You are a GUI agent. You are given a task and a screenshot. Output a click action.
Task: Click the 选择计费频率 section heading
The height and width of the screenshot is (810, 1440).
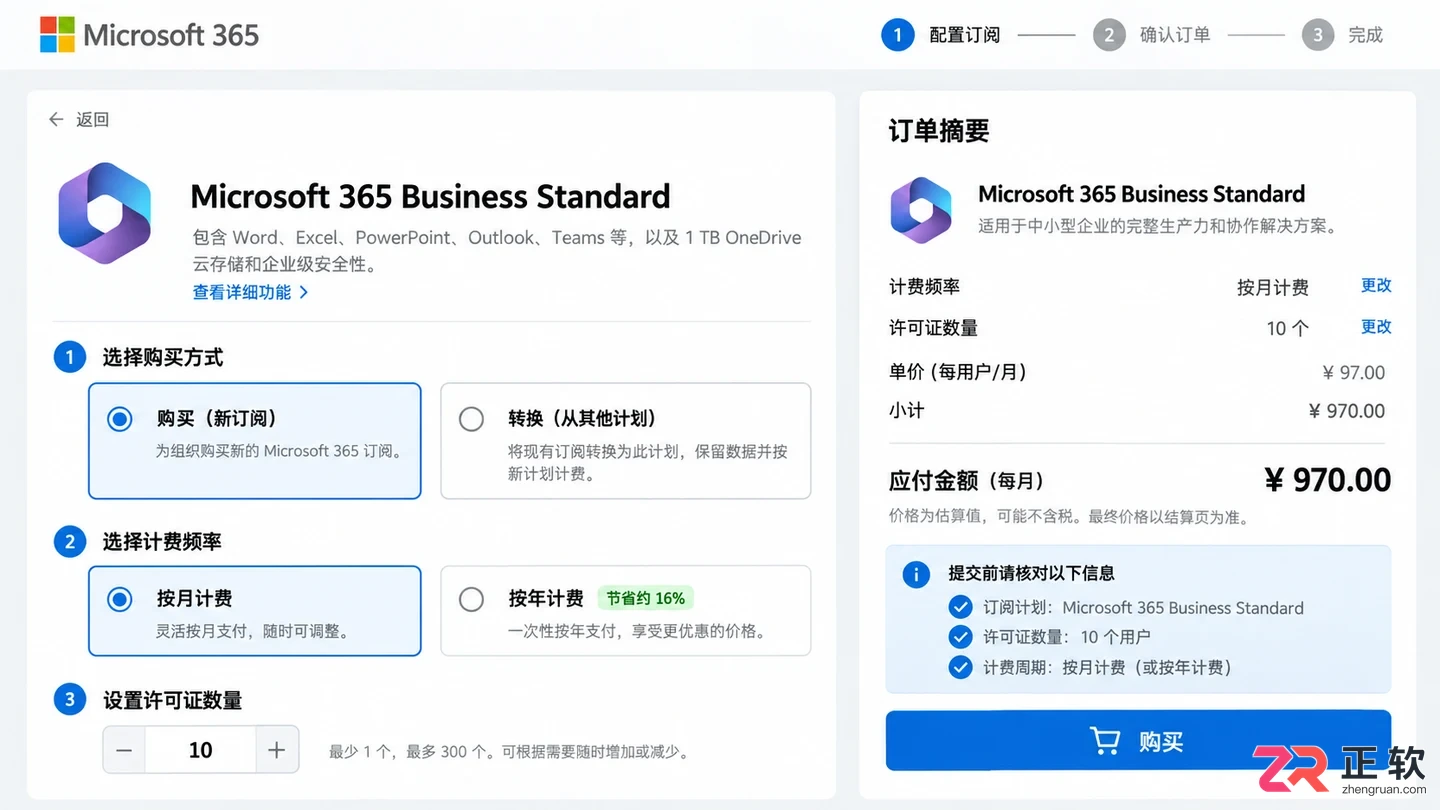coord(162,542)
